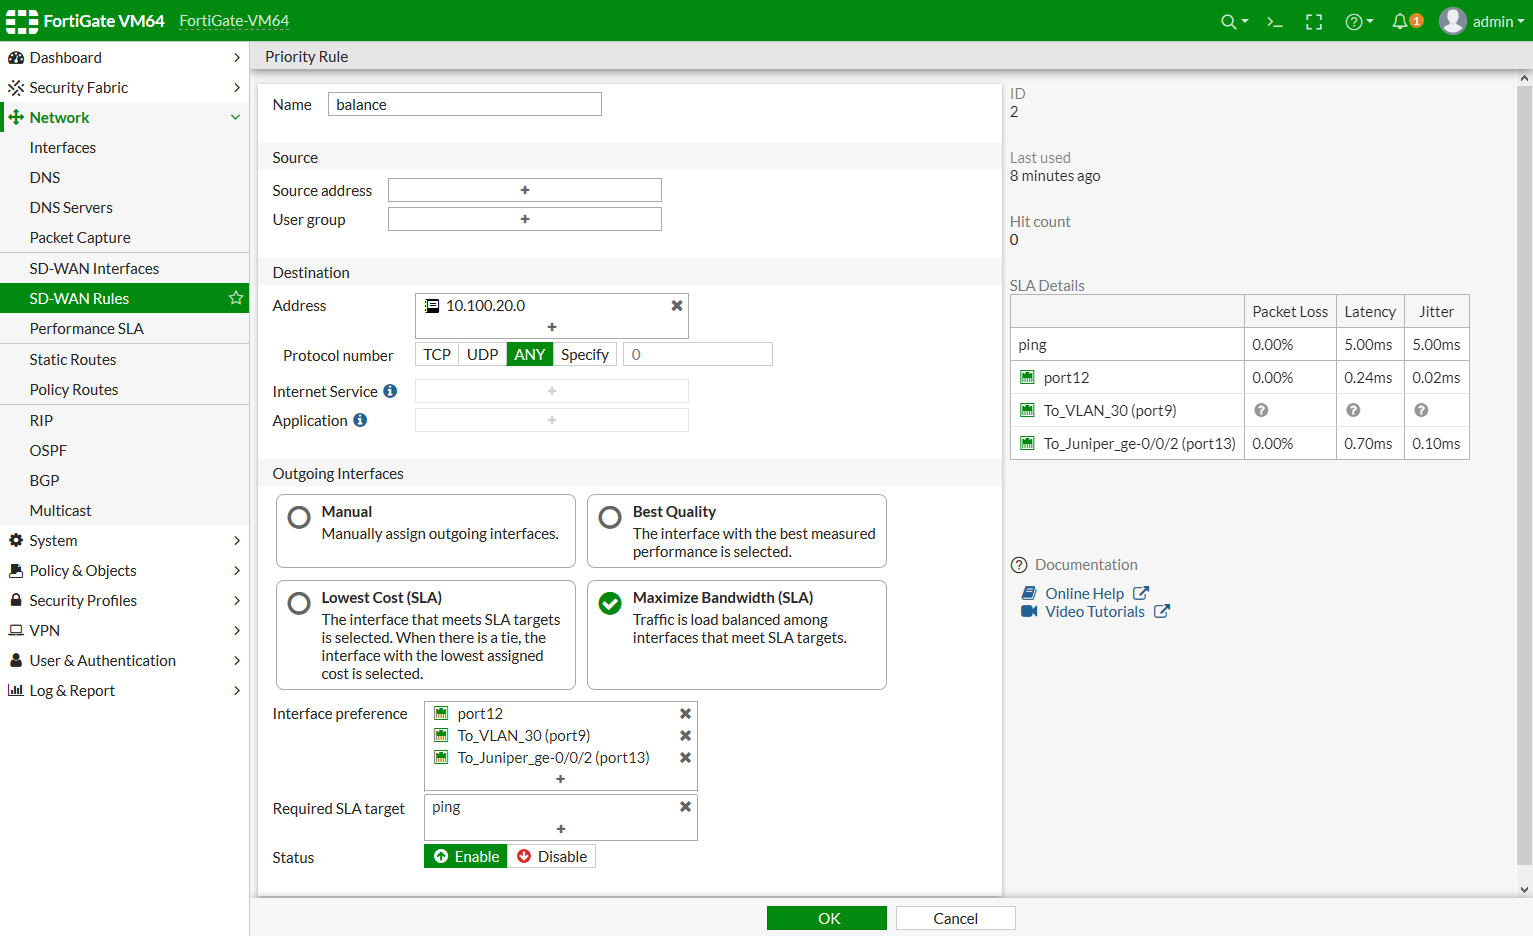This screenshot has width=1533, height=936.
Task: Show Application info tooltip icon
Action: coord(360,420)
